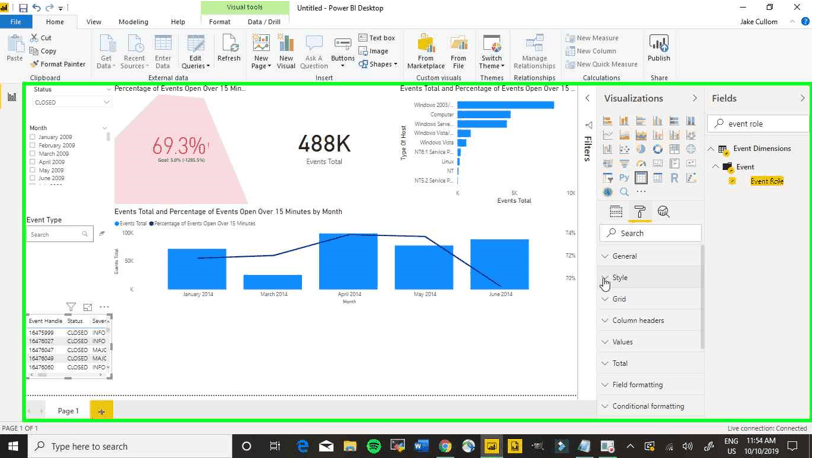Click the Manage Relationships icon
813x458 pixels.
click(534, 51)
